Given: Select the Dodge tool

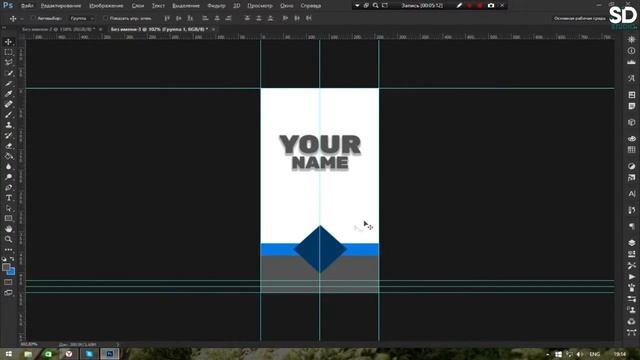Looking at the screenshot, I should click(9, 177).
